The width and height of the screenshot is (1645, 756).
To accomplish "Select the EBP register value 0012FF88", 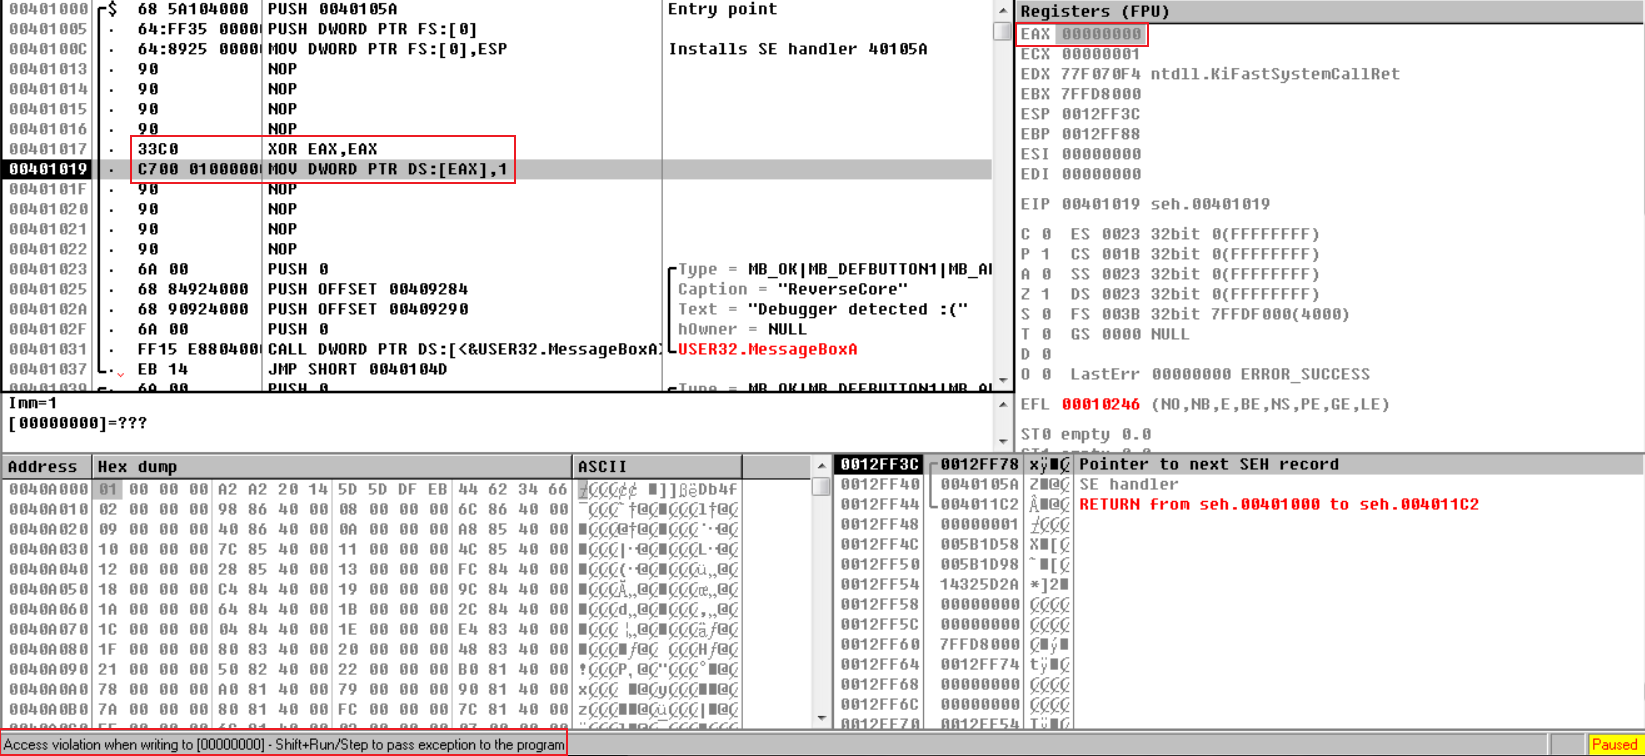I will coord(1101,134).
